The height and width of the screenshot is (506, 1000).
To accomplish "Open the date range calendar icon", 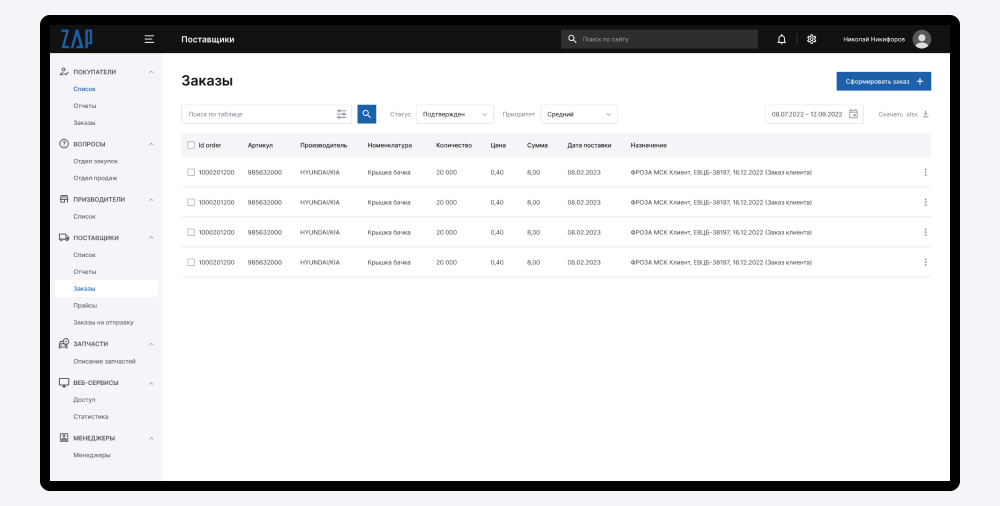I will click(x=853, y=114).
